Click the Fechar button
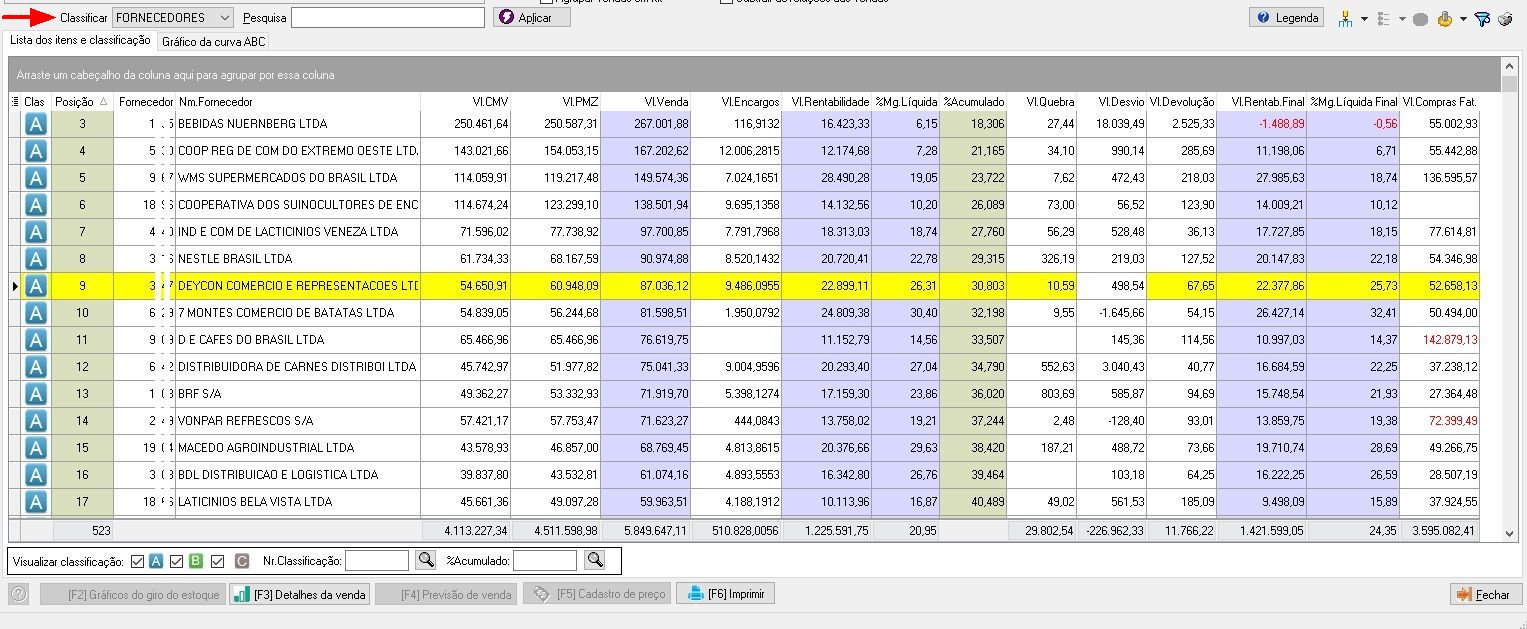 click(1484, 595)
